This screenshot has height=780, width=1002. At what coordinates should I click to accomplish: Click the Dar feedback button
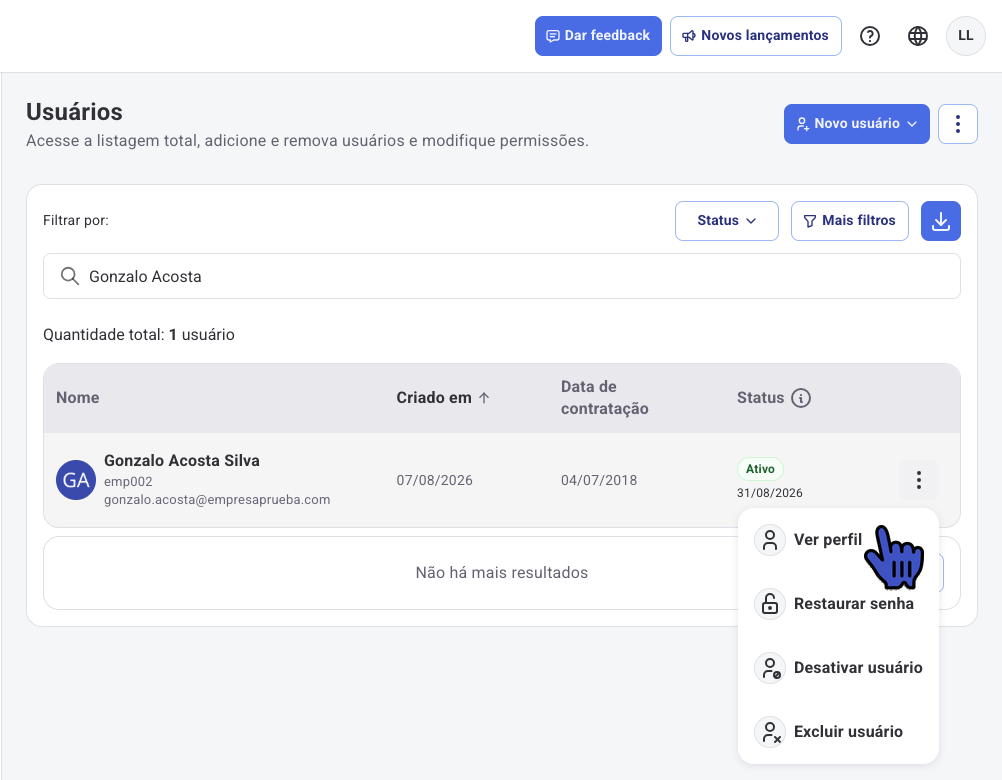[598, 36]
